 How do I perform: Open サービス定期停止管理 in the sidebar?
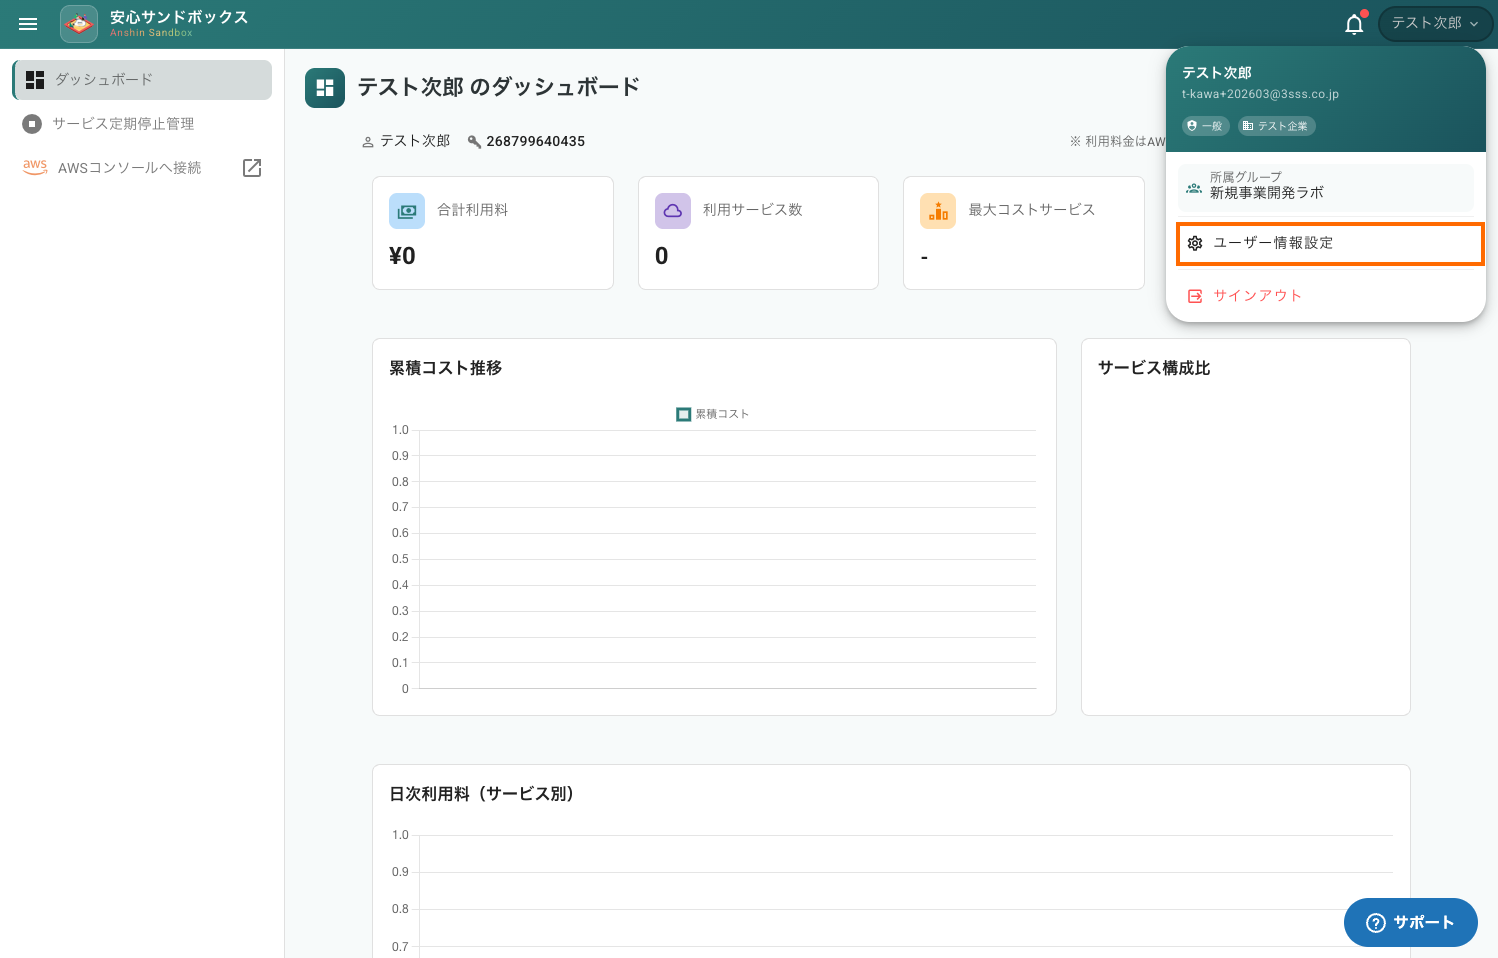point(142,124)
